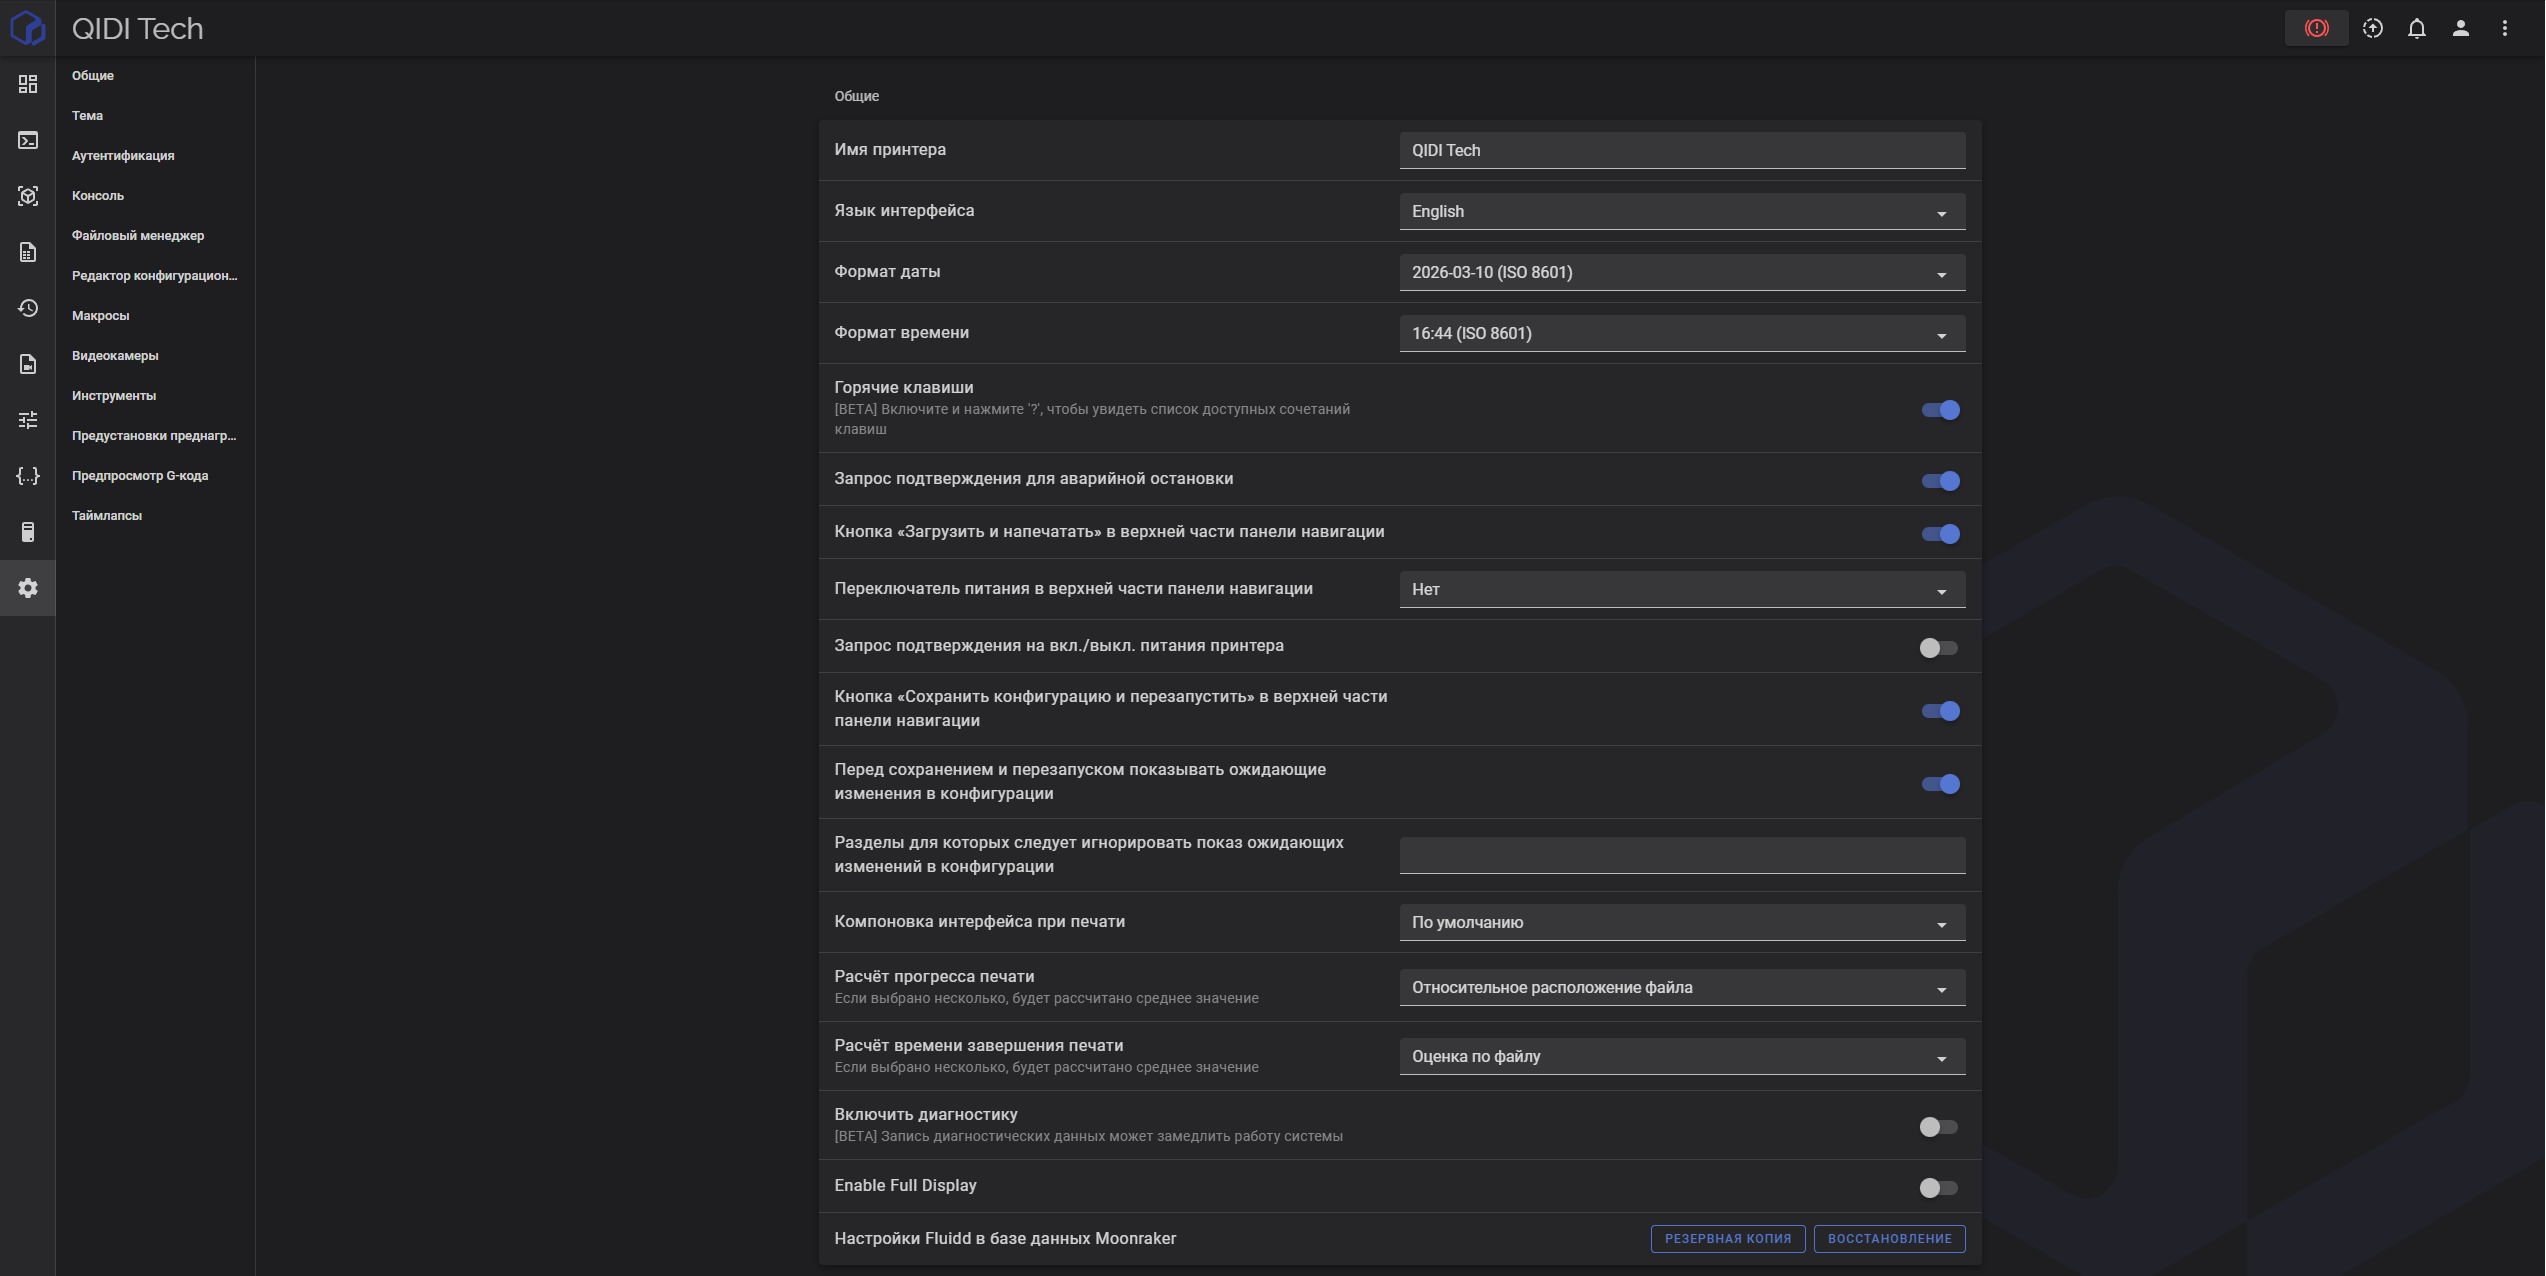Viewport: 2546px width, 1276px height.
Task: Click the Имя принтера text field
Action: point(1681,151)
